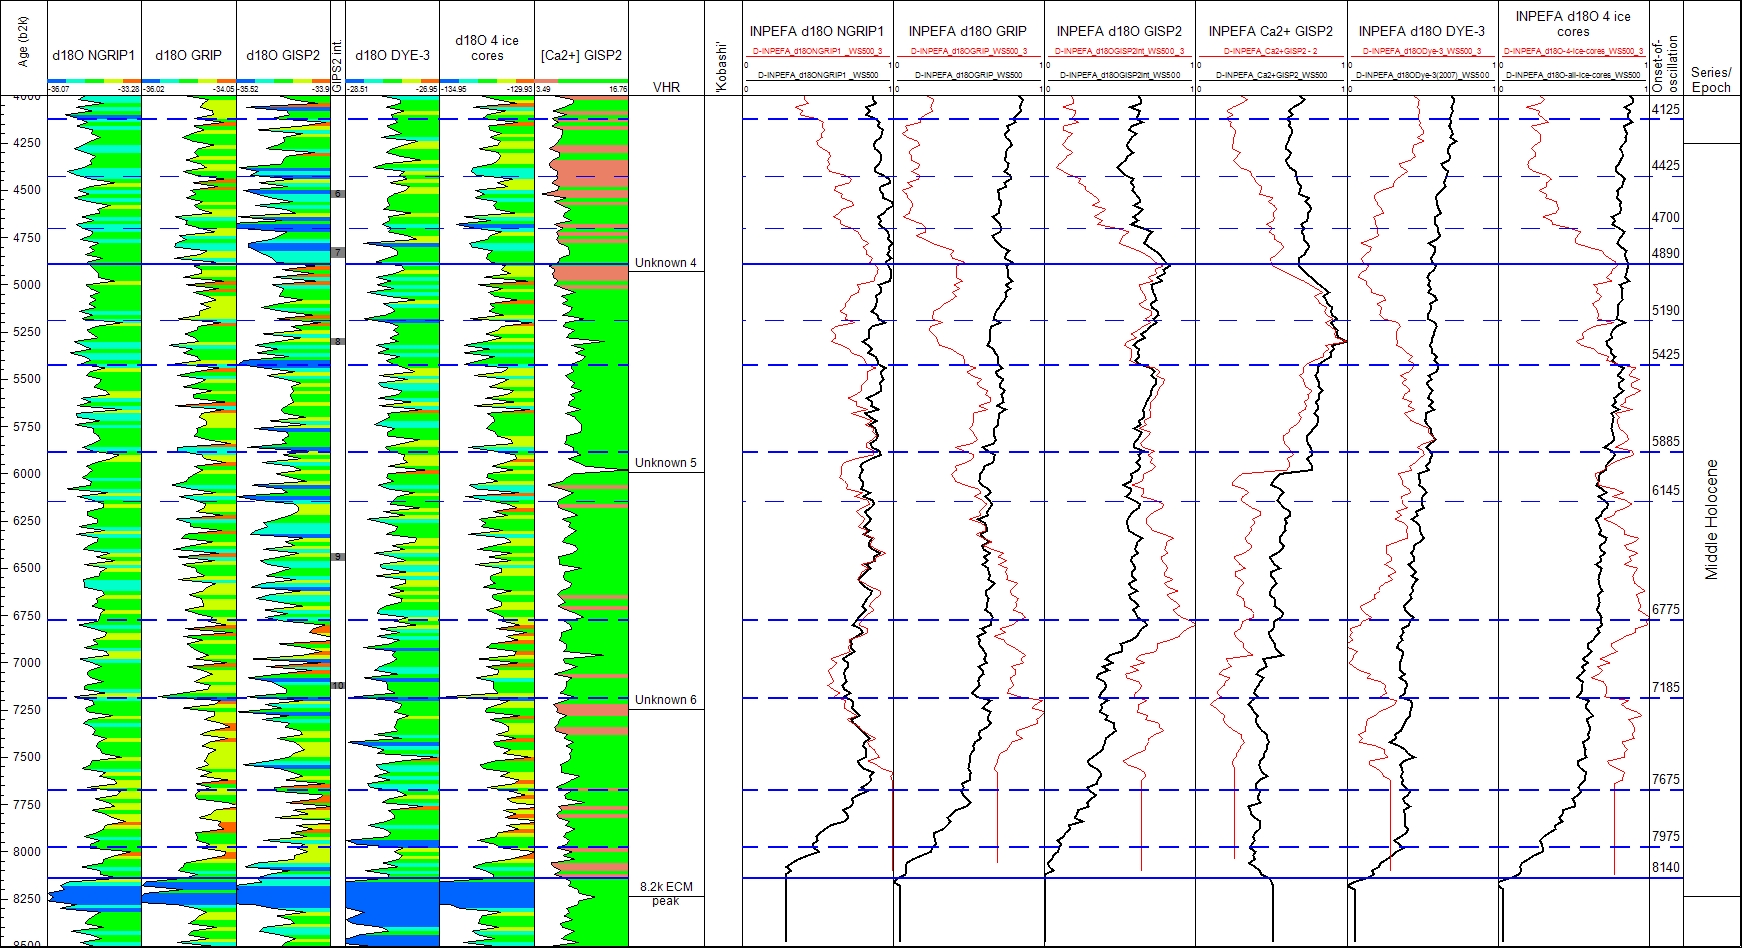Select the VHR column header
This screenshot has height=948, width=1742.
[x=666, y=87]
